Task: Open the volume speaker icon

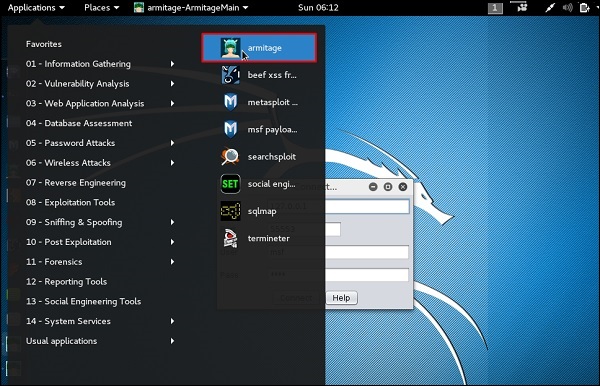Action: pyautogui.click(x=567, y=7)
